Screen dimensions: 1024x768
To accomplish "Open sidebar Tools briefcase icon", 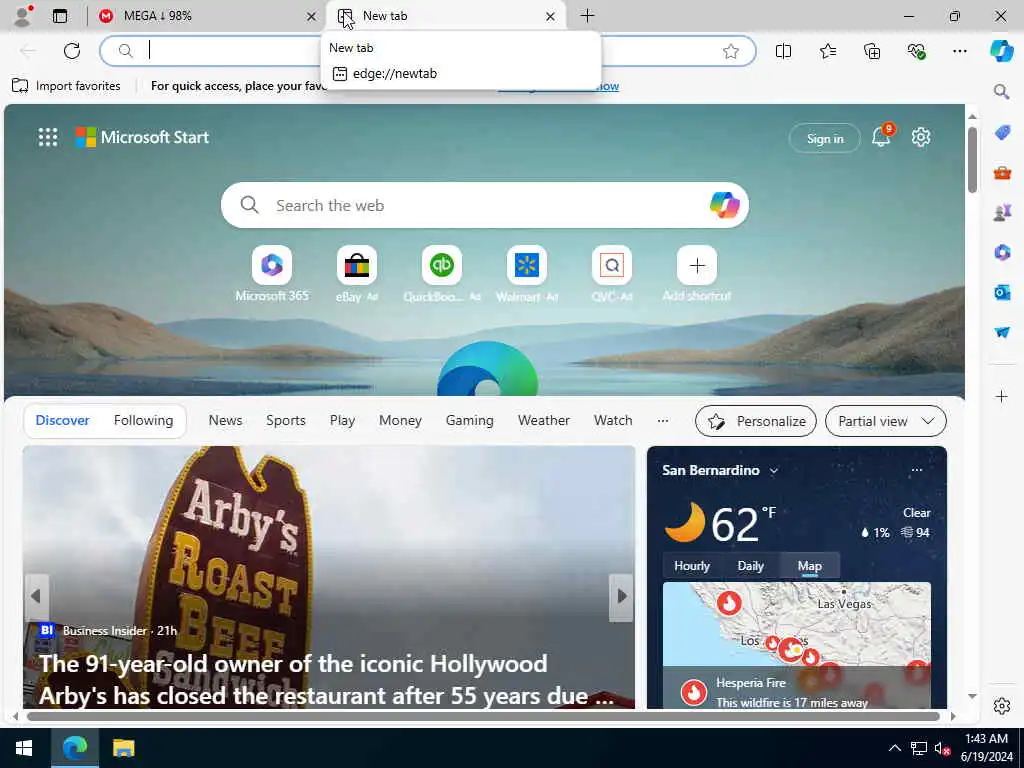I will [x=1002, y=172].
